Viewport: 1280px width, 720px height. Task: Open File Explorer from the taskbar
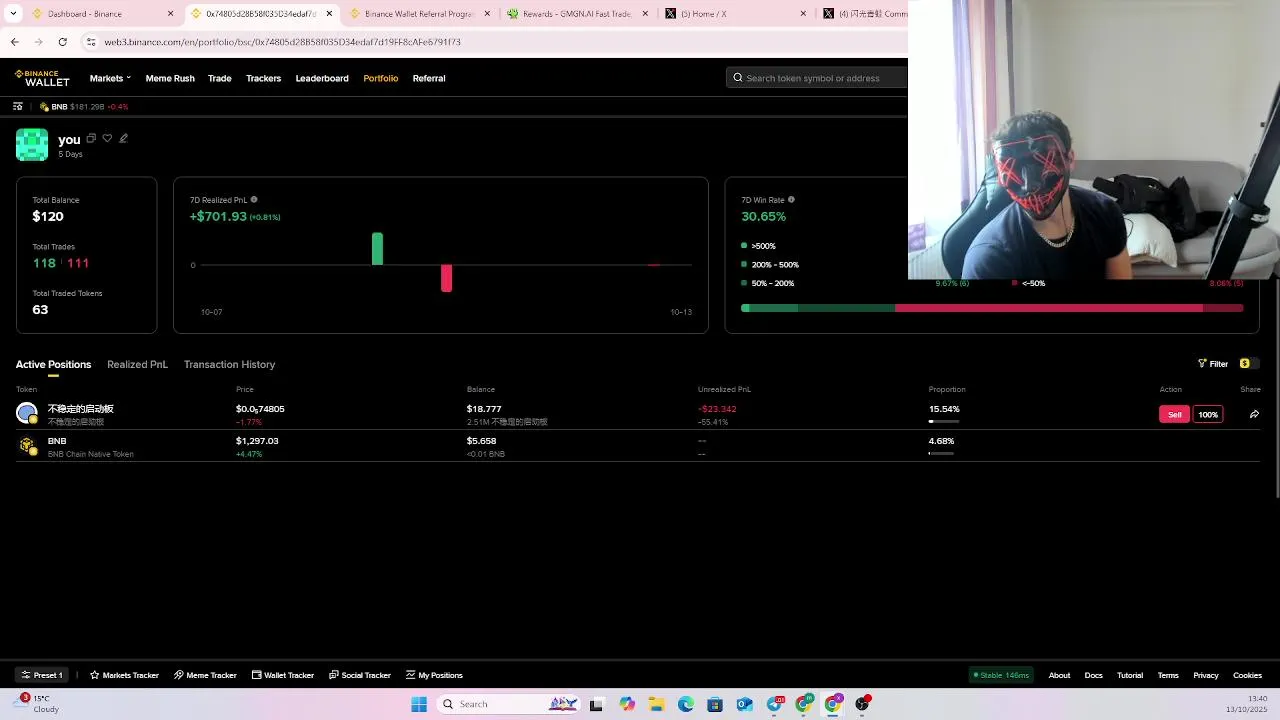coord(656,704)
